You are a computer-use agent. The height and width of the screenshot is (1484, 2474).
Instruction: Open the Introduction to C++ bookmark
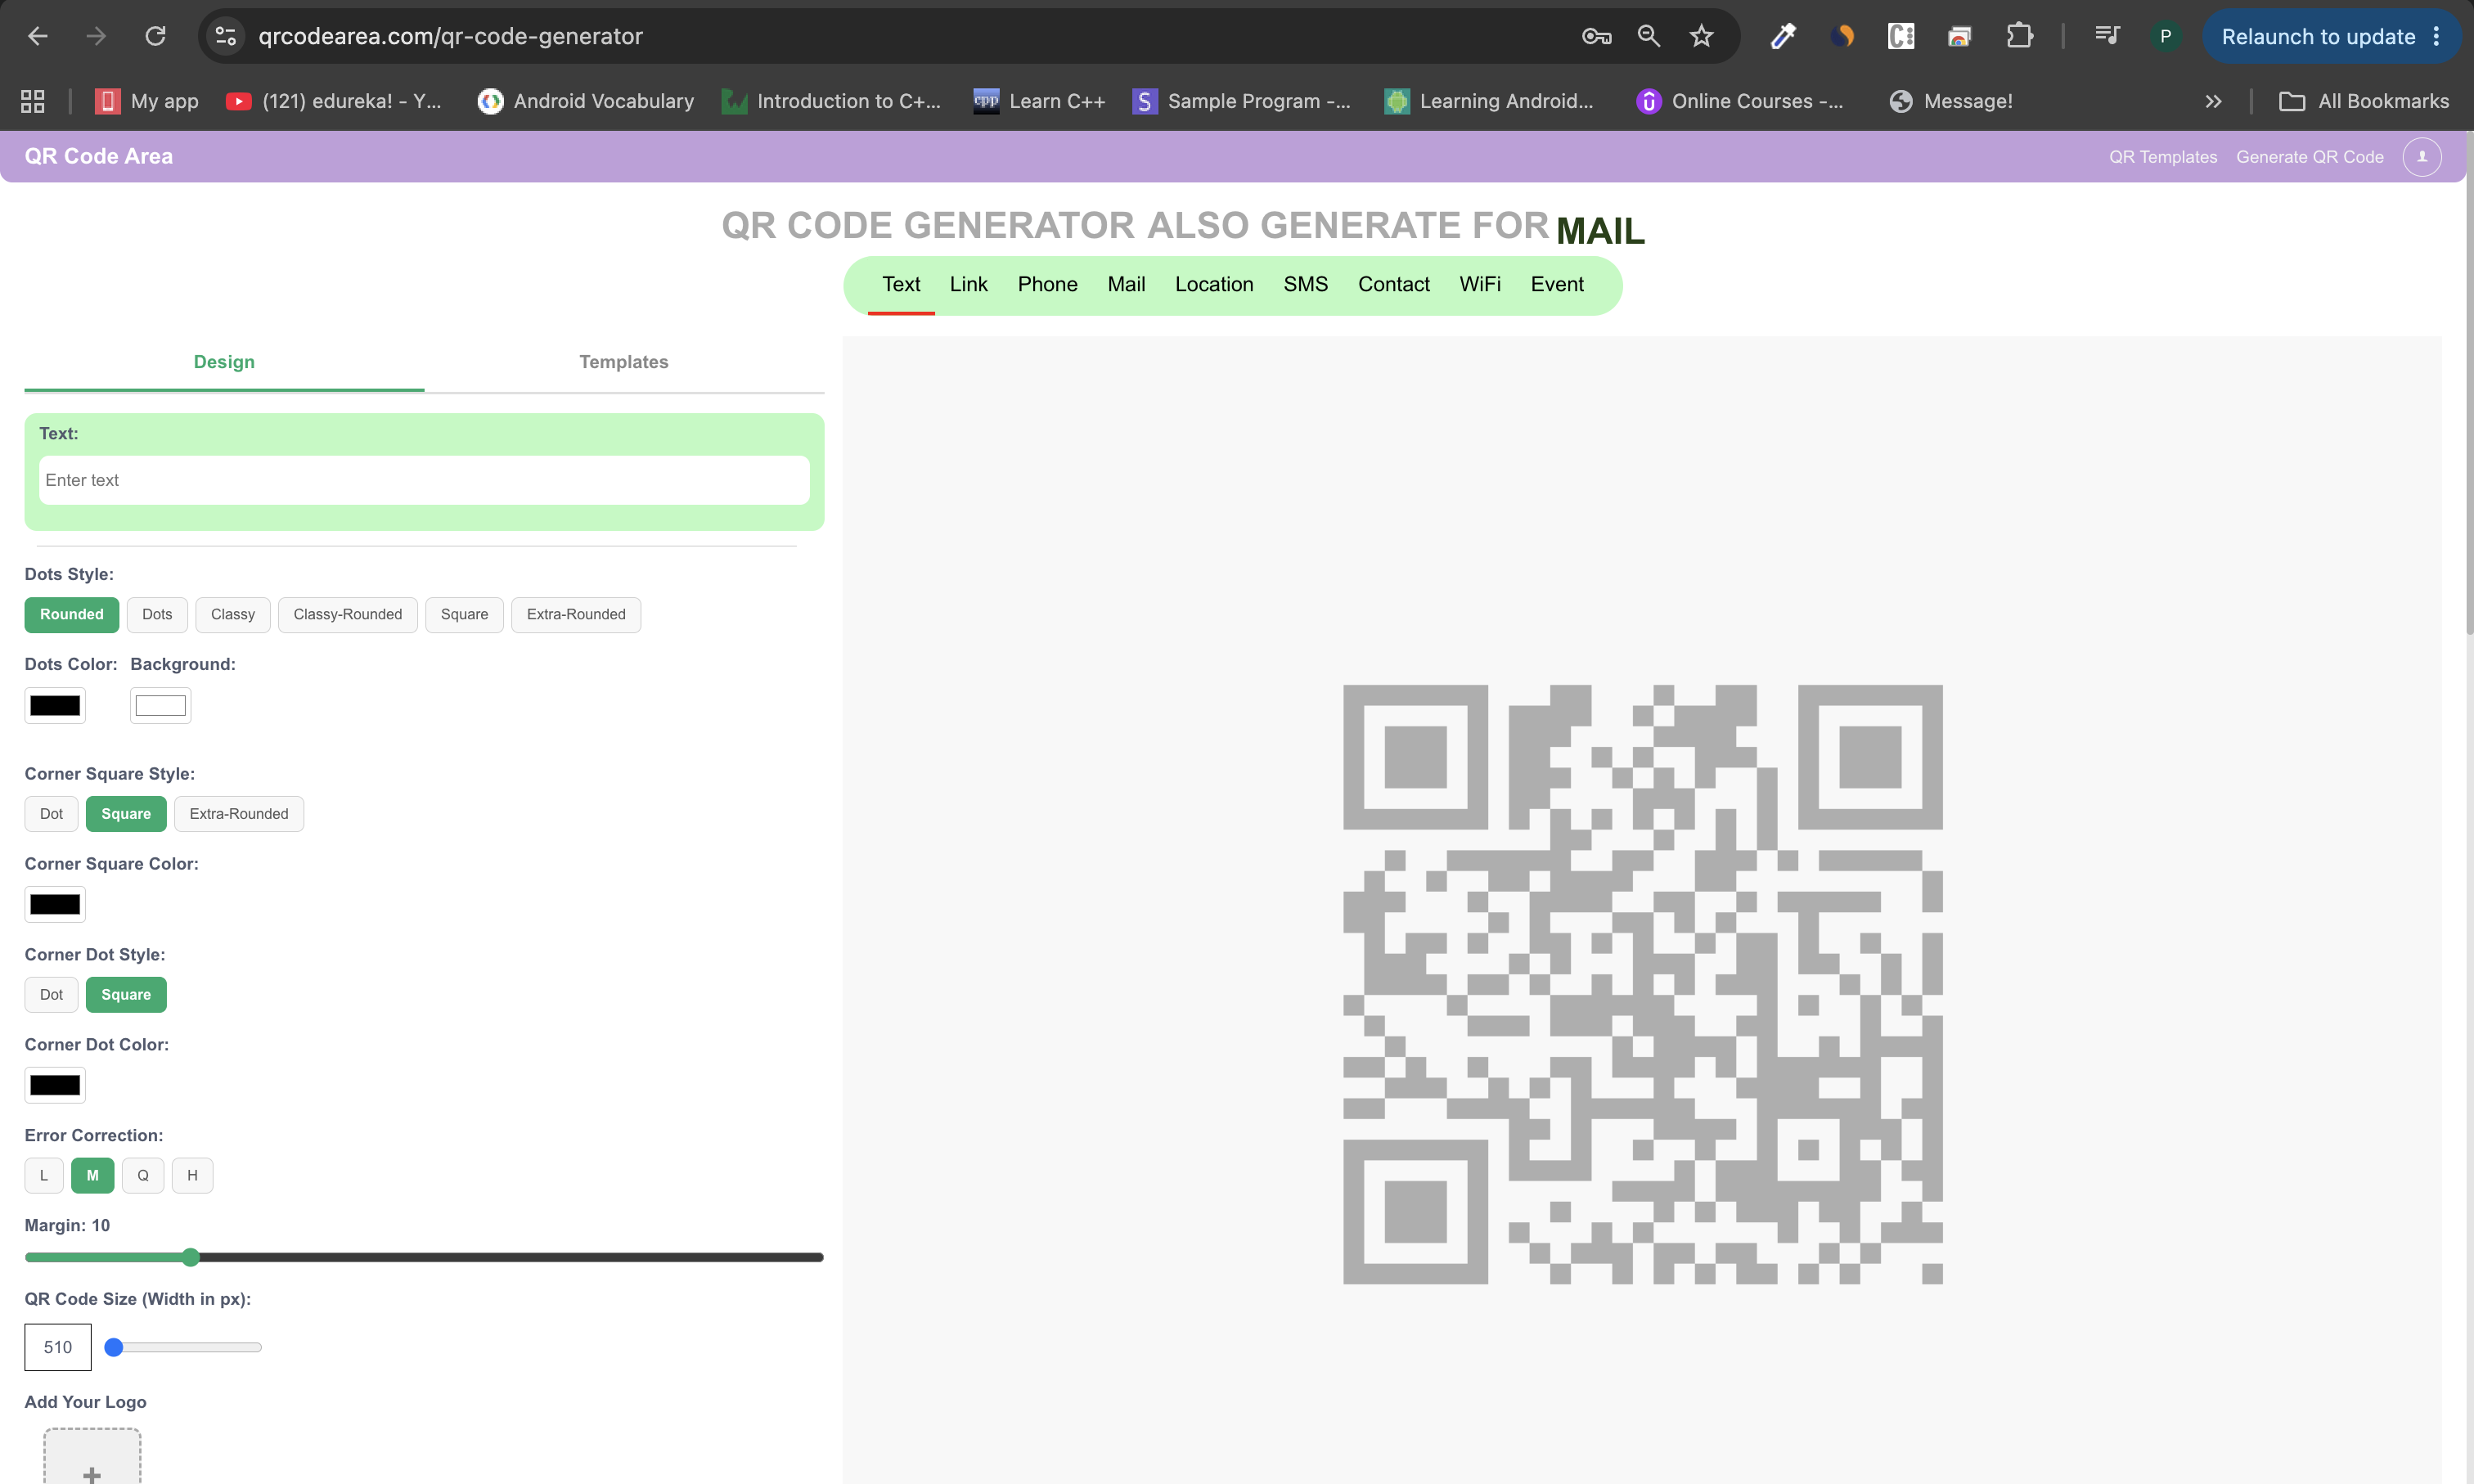point(831,101)
